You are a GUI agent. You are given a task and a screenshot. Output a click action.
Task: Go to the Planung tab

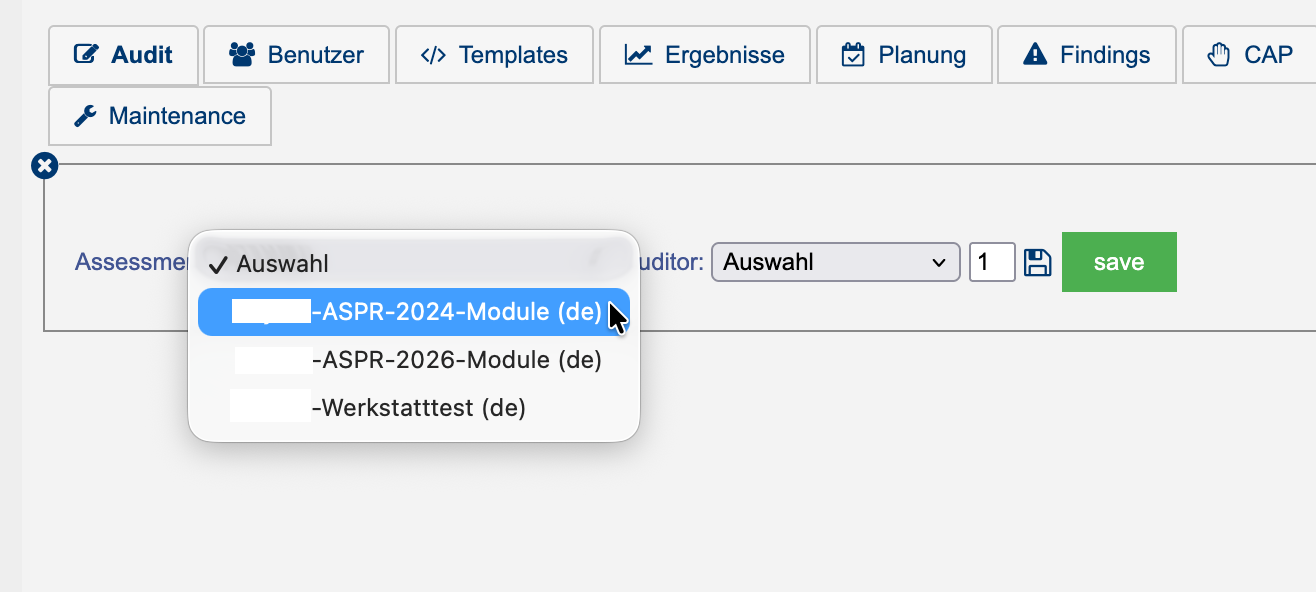(x=904, y=55)
